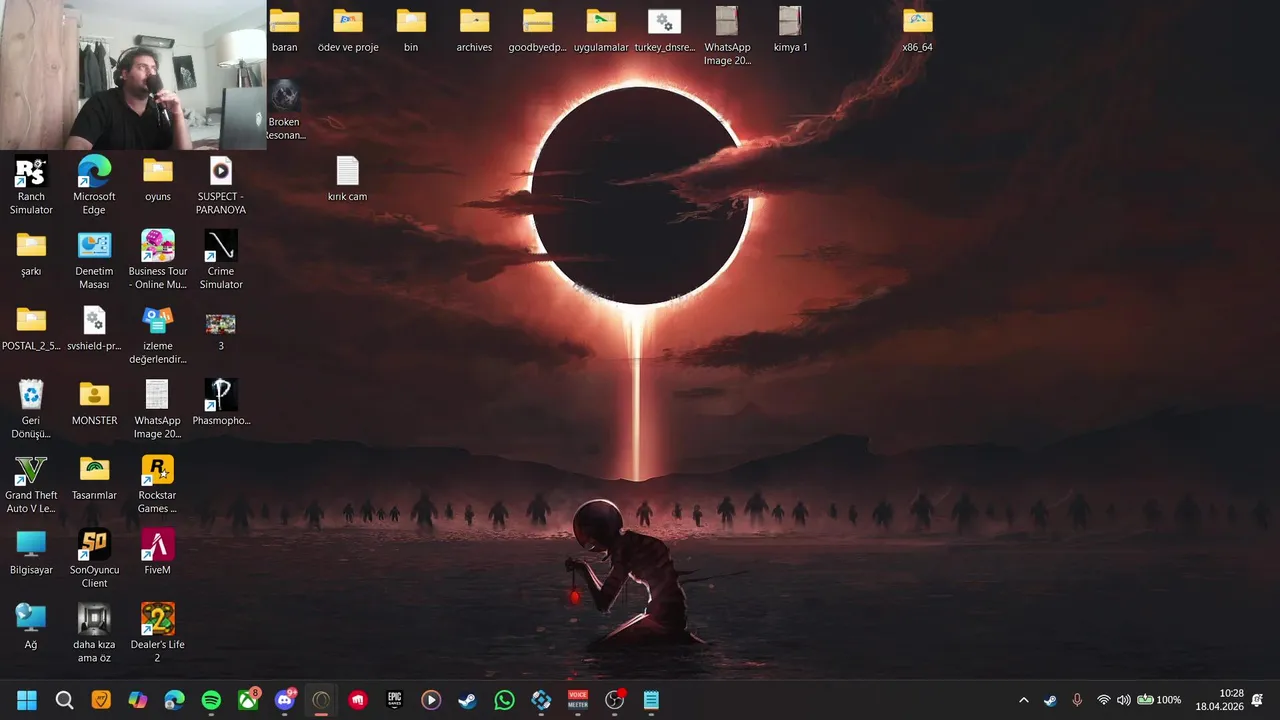Image resolution: width=1280 pixels, height=720 pixels.
Task: Select the Broken Resonance desktop icon
Action: pos(284,110)
